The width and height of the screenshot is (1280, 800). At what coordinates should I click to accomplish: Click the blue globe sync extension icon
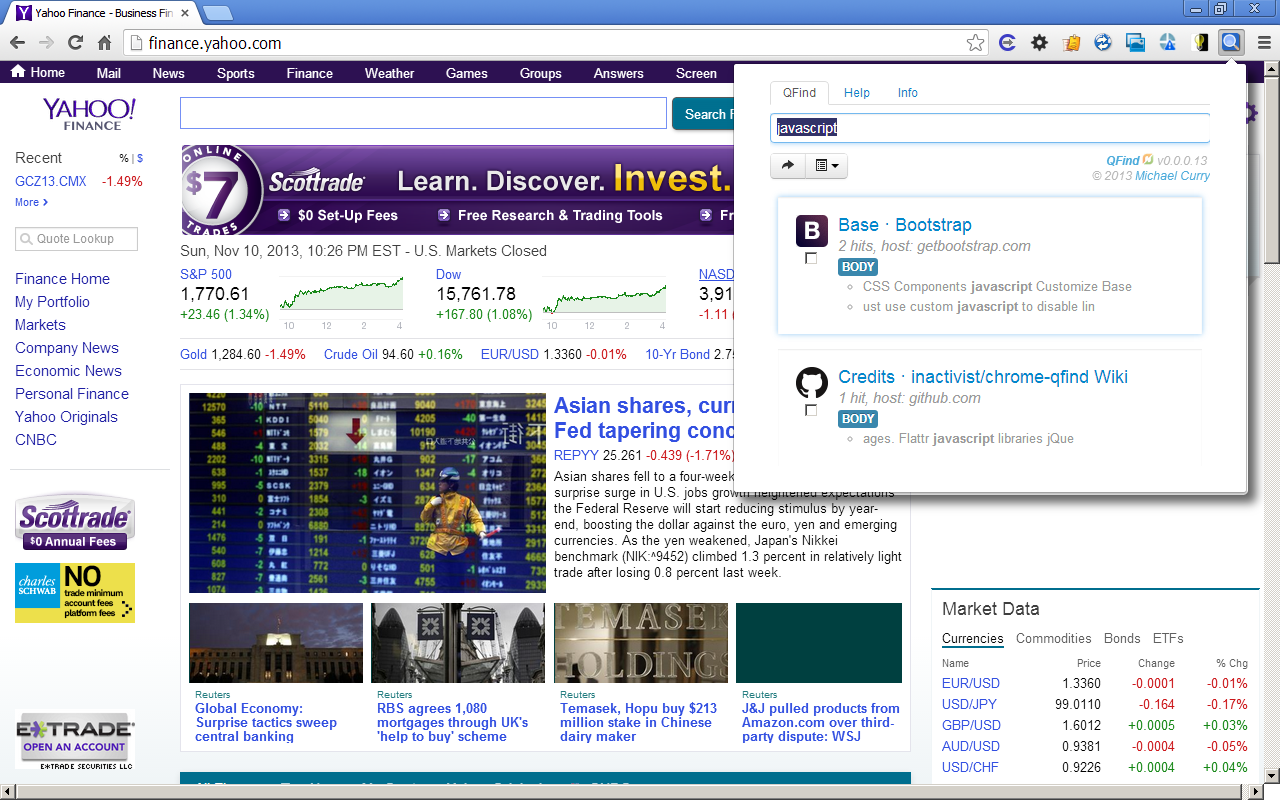coord(1103,43)
